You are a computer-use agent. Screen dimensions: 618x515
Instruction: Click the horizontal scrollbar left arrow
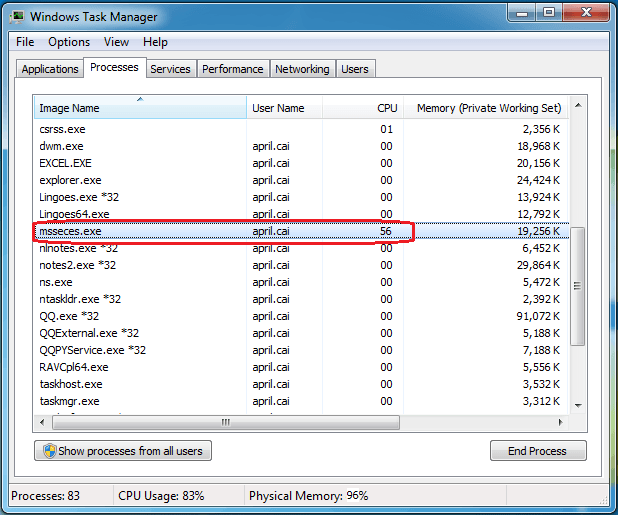coord(42,422)
